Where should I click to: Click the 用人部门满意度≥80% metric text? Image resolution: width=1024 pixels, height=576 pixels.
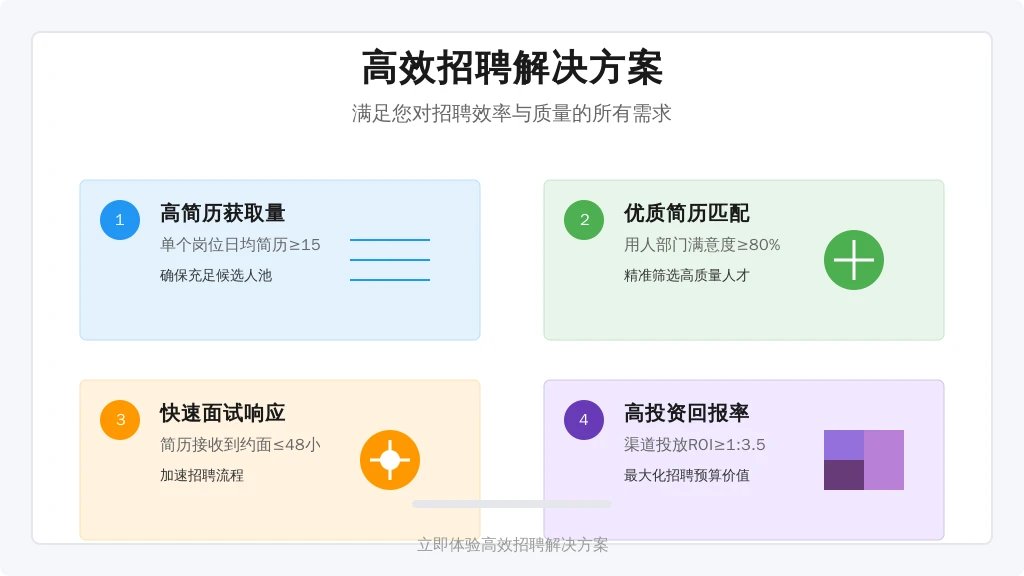702,245
